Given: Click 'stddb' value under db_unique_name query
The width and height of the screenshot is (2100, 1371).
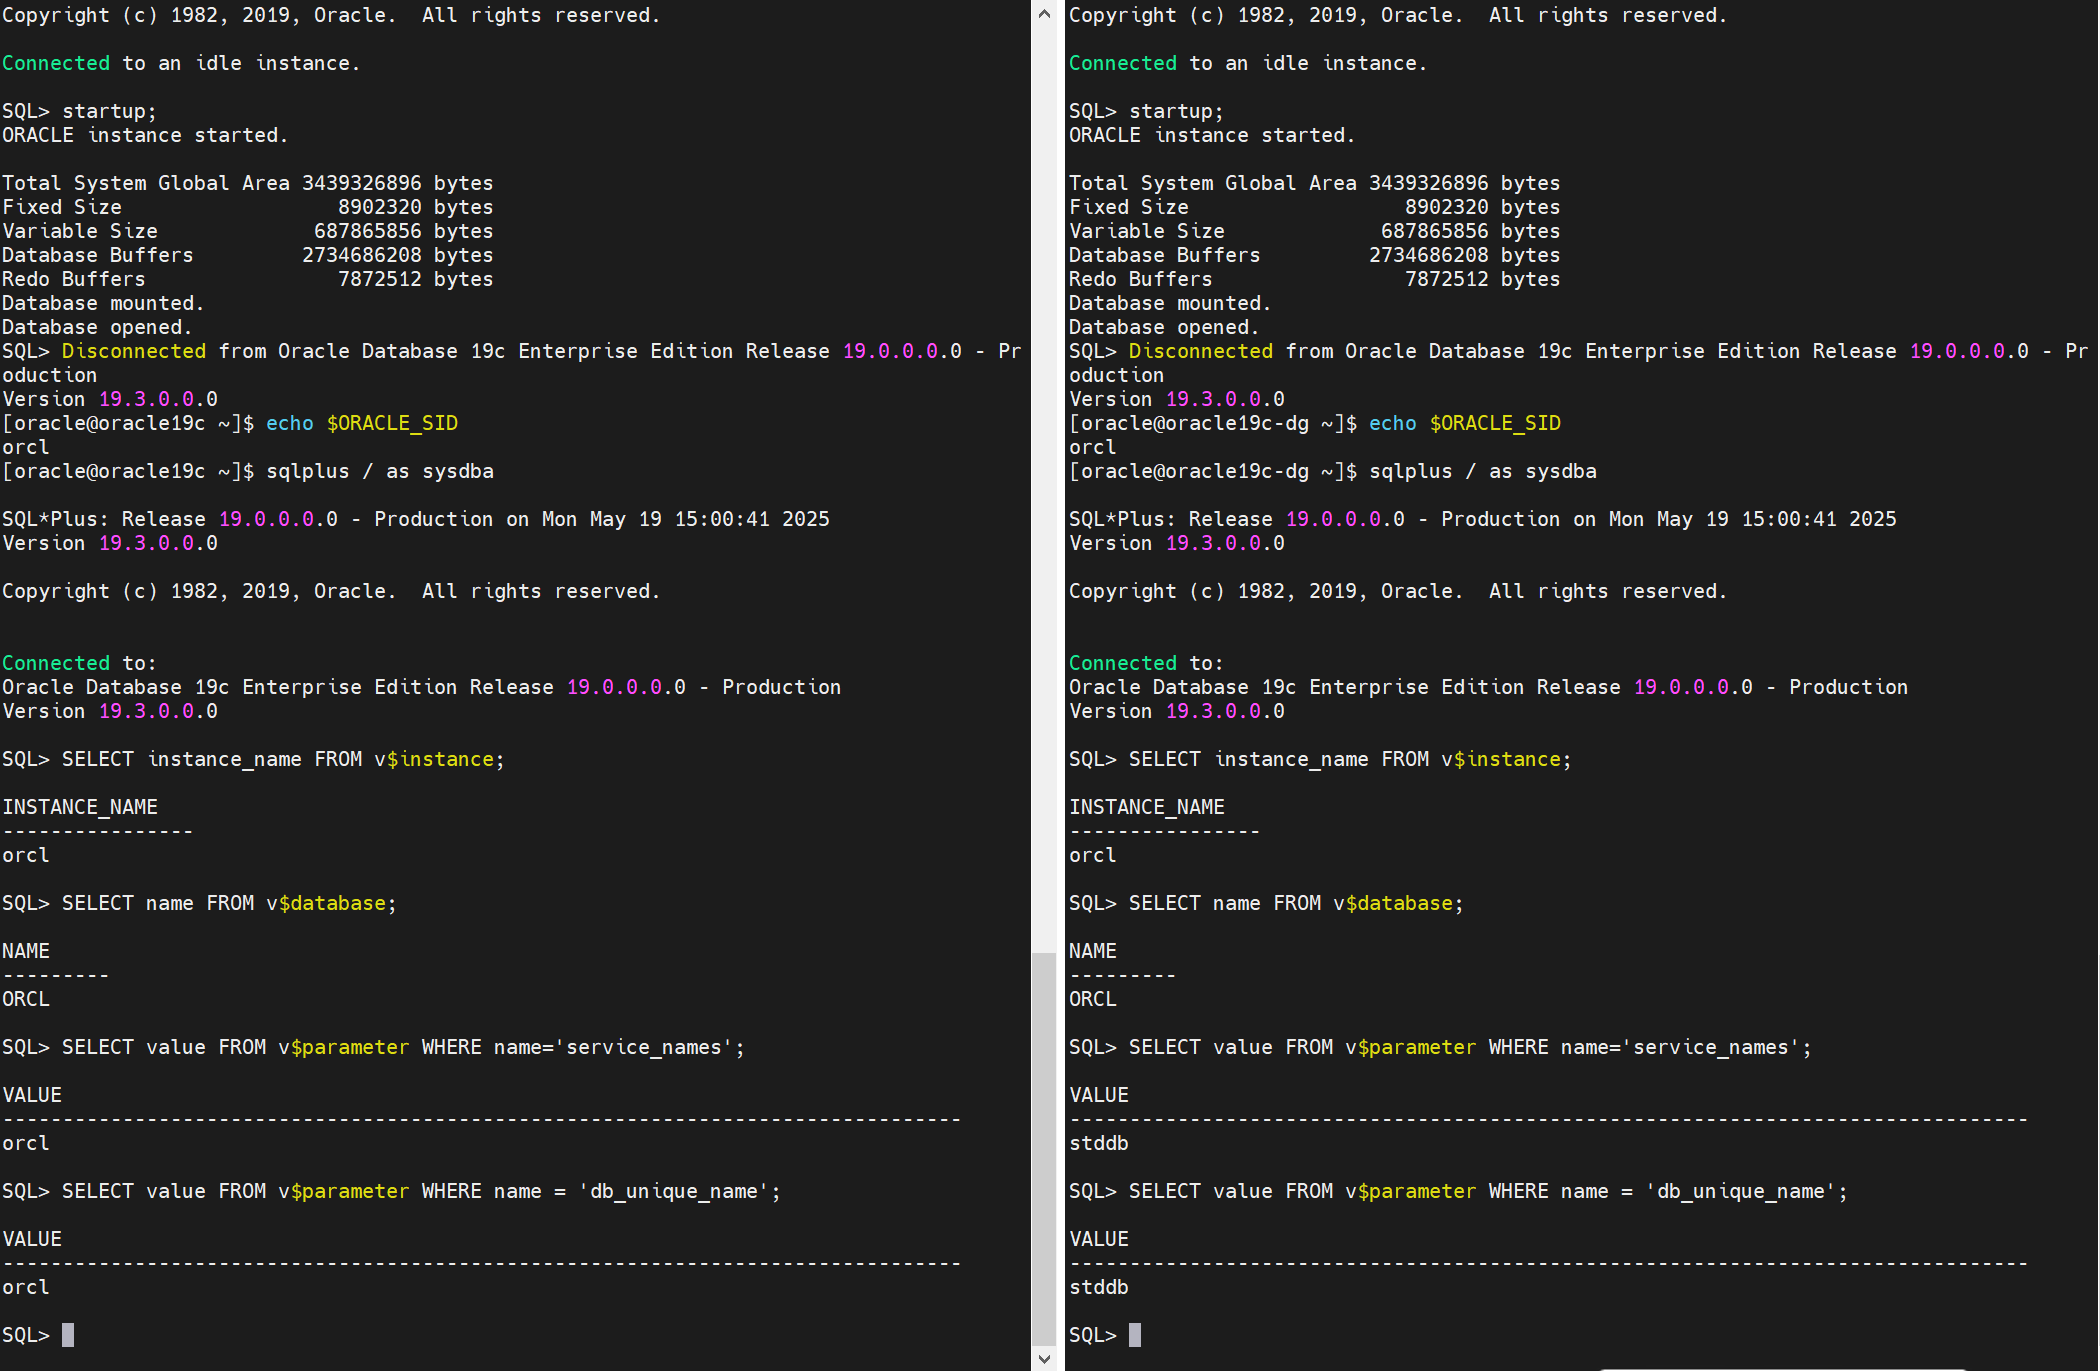Looking at the screenshot, I should (1098, 1287).
